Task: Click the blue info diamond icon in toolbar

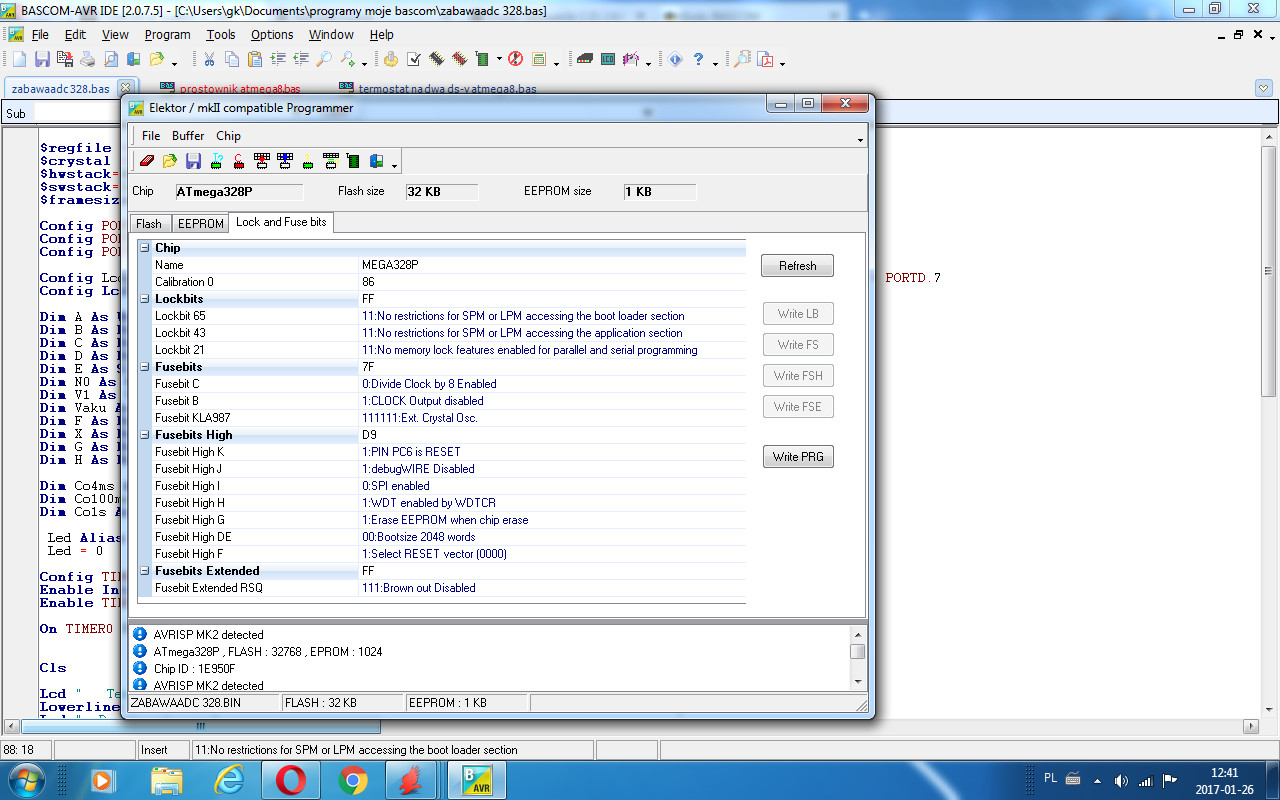Action: tap(675, 59)
